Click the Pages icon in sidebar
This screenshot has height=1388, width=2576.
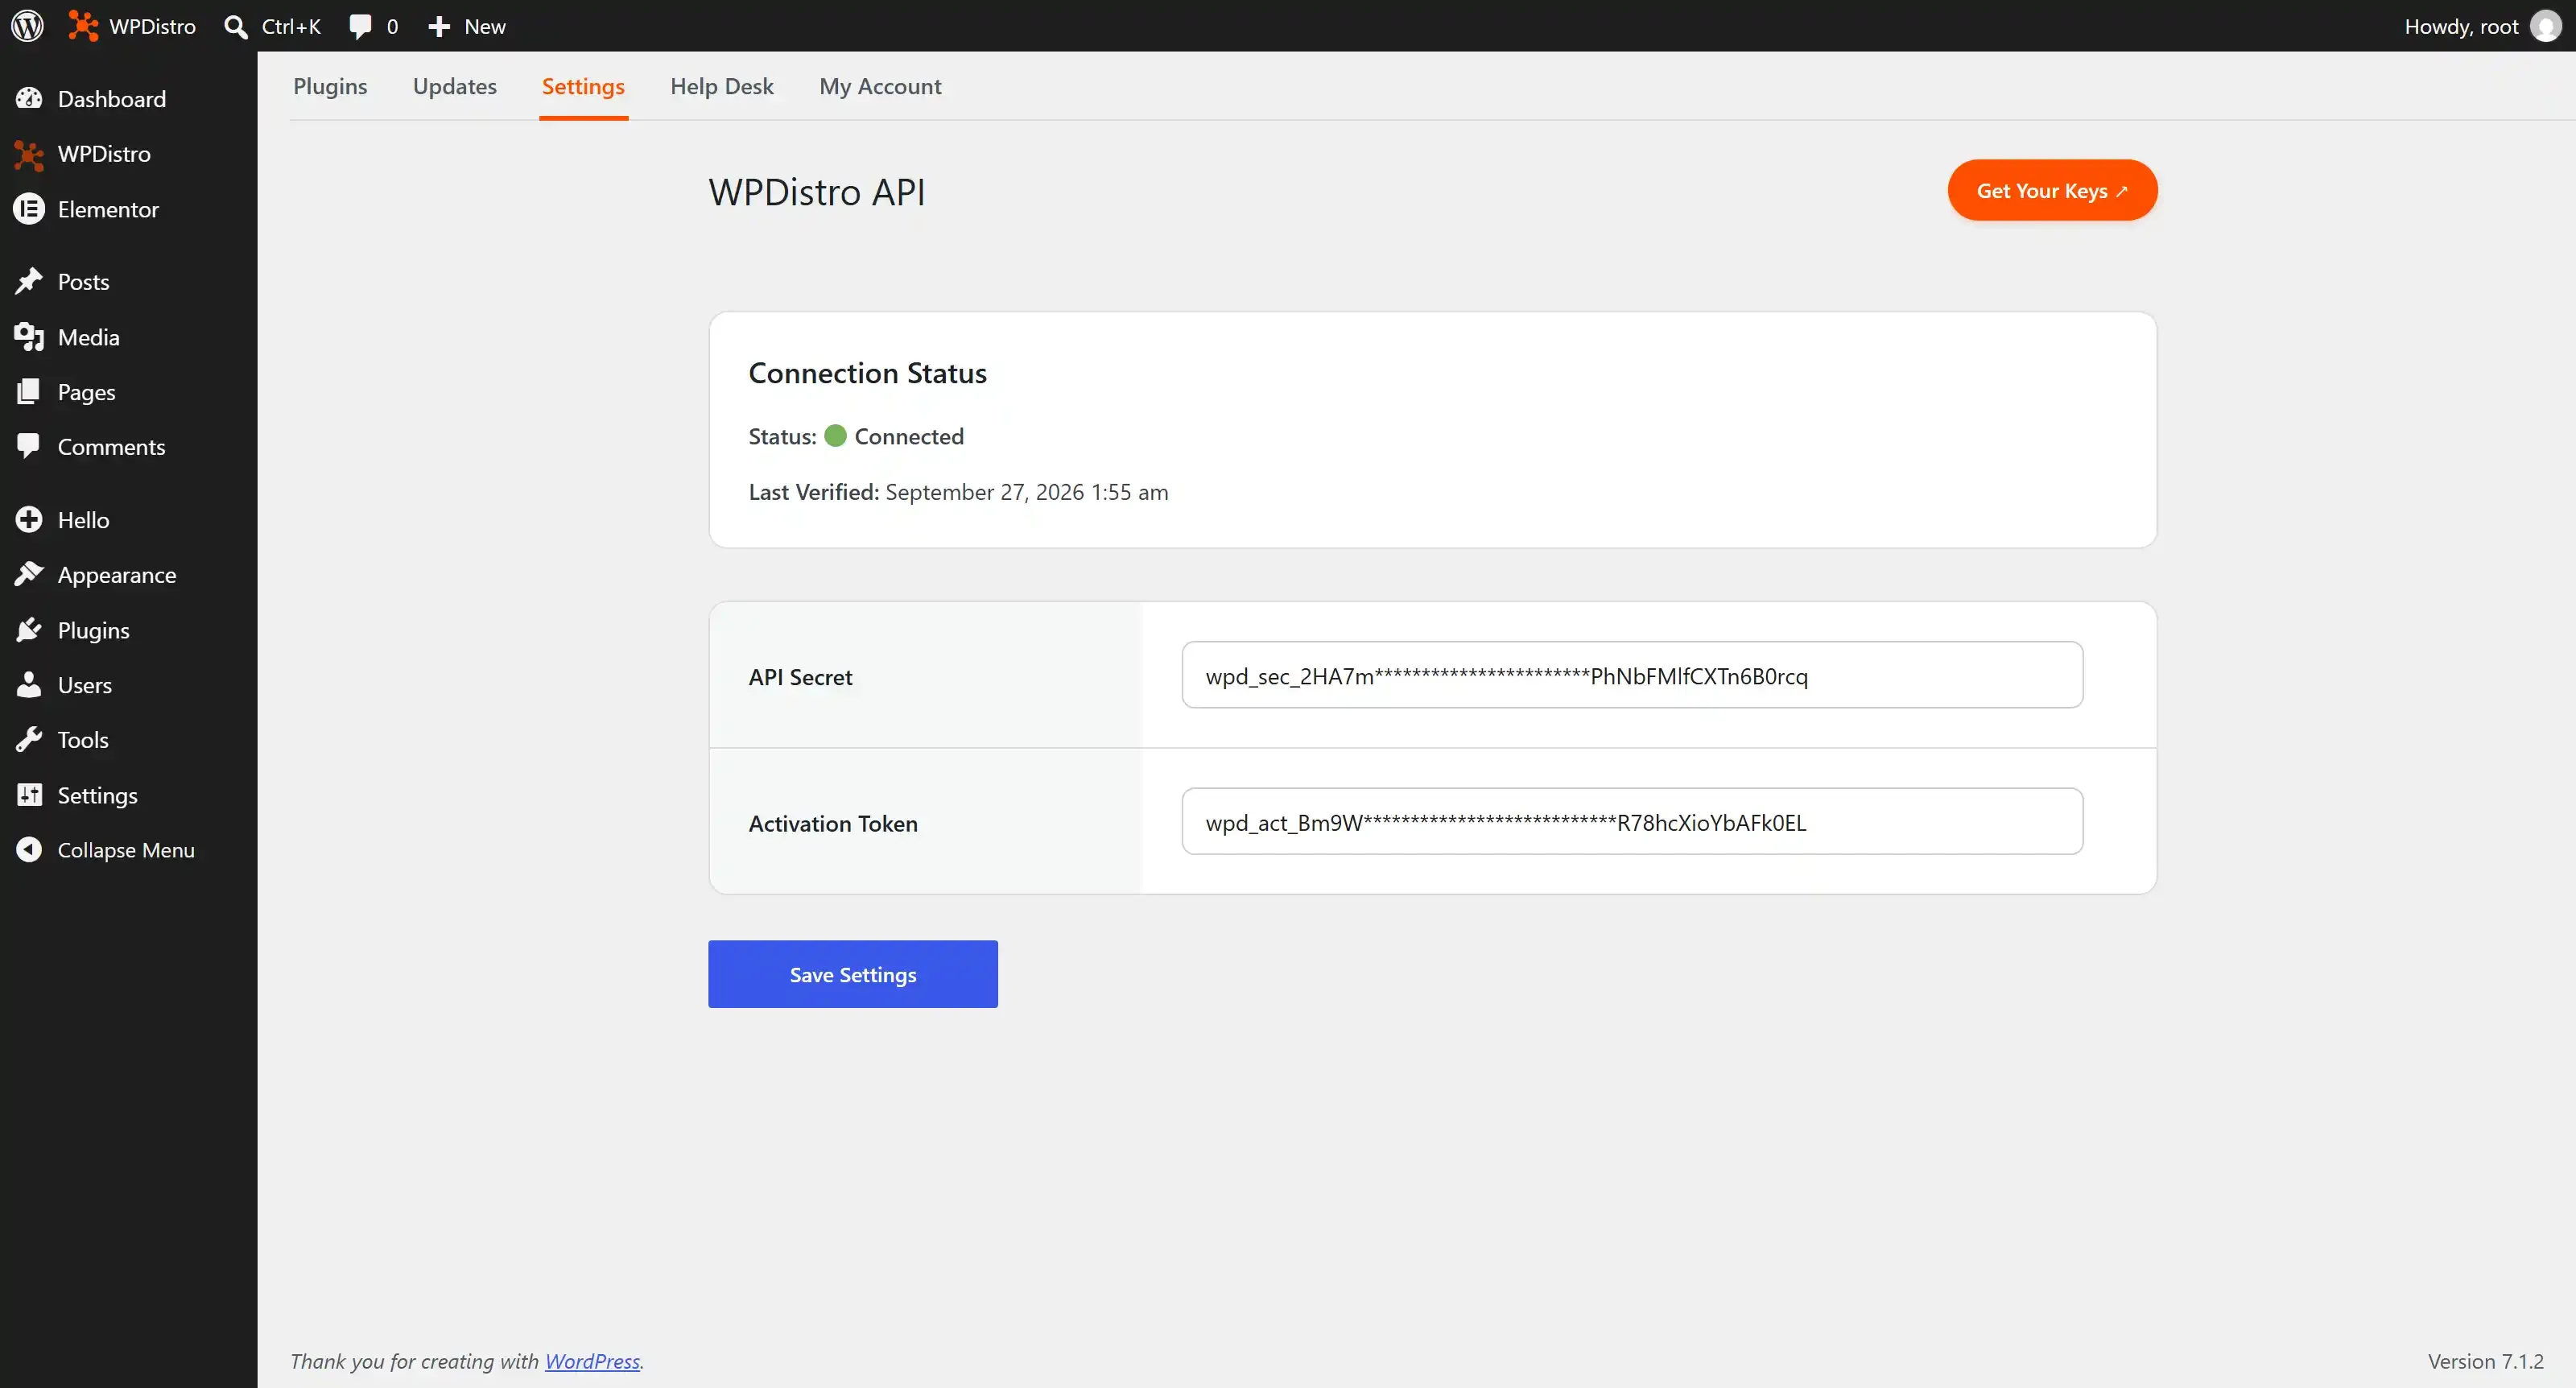pos(29,391)
